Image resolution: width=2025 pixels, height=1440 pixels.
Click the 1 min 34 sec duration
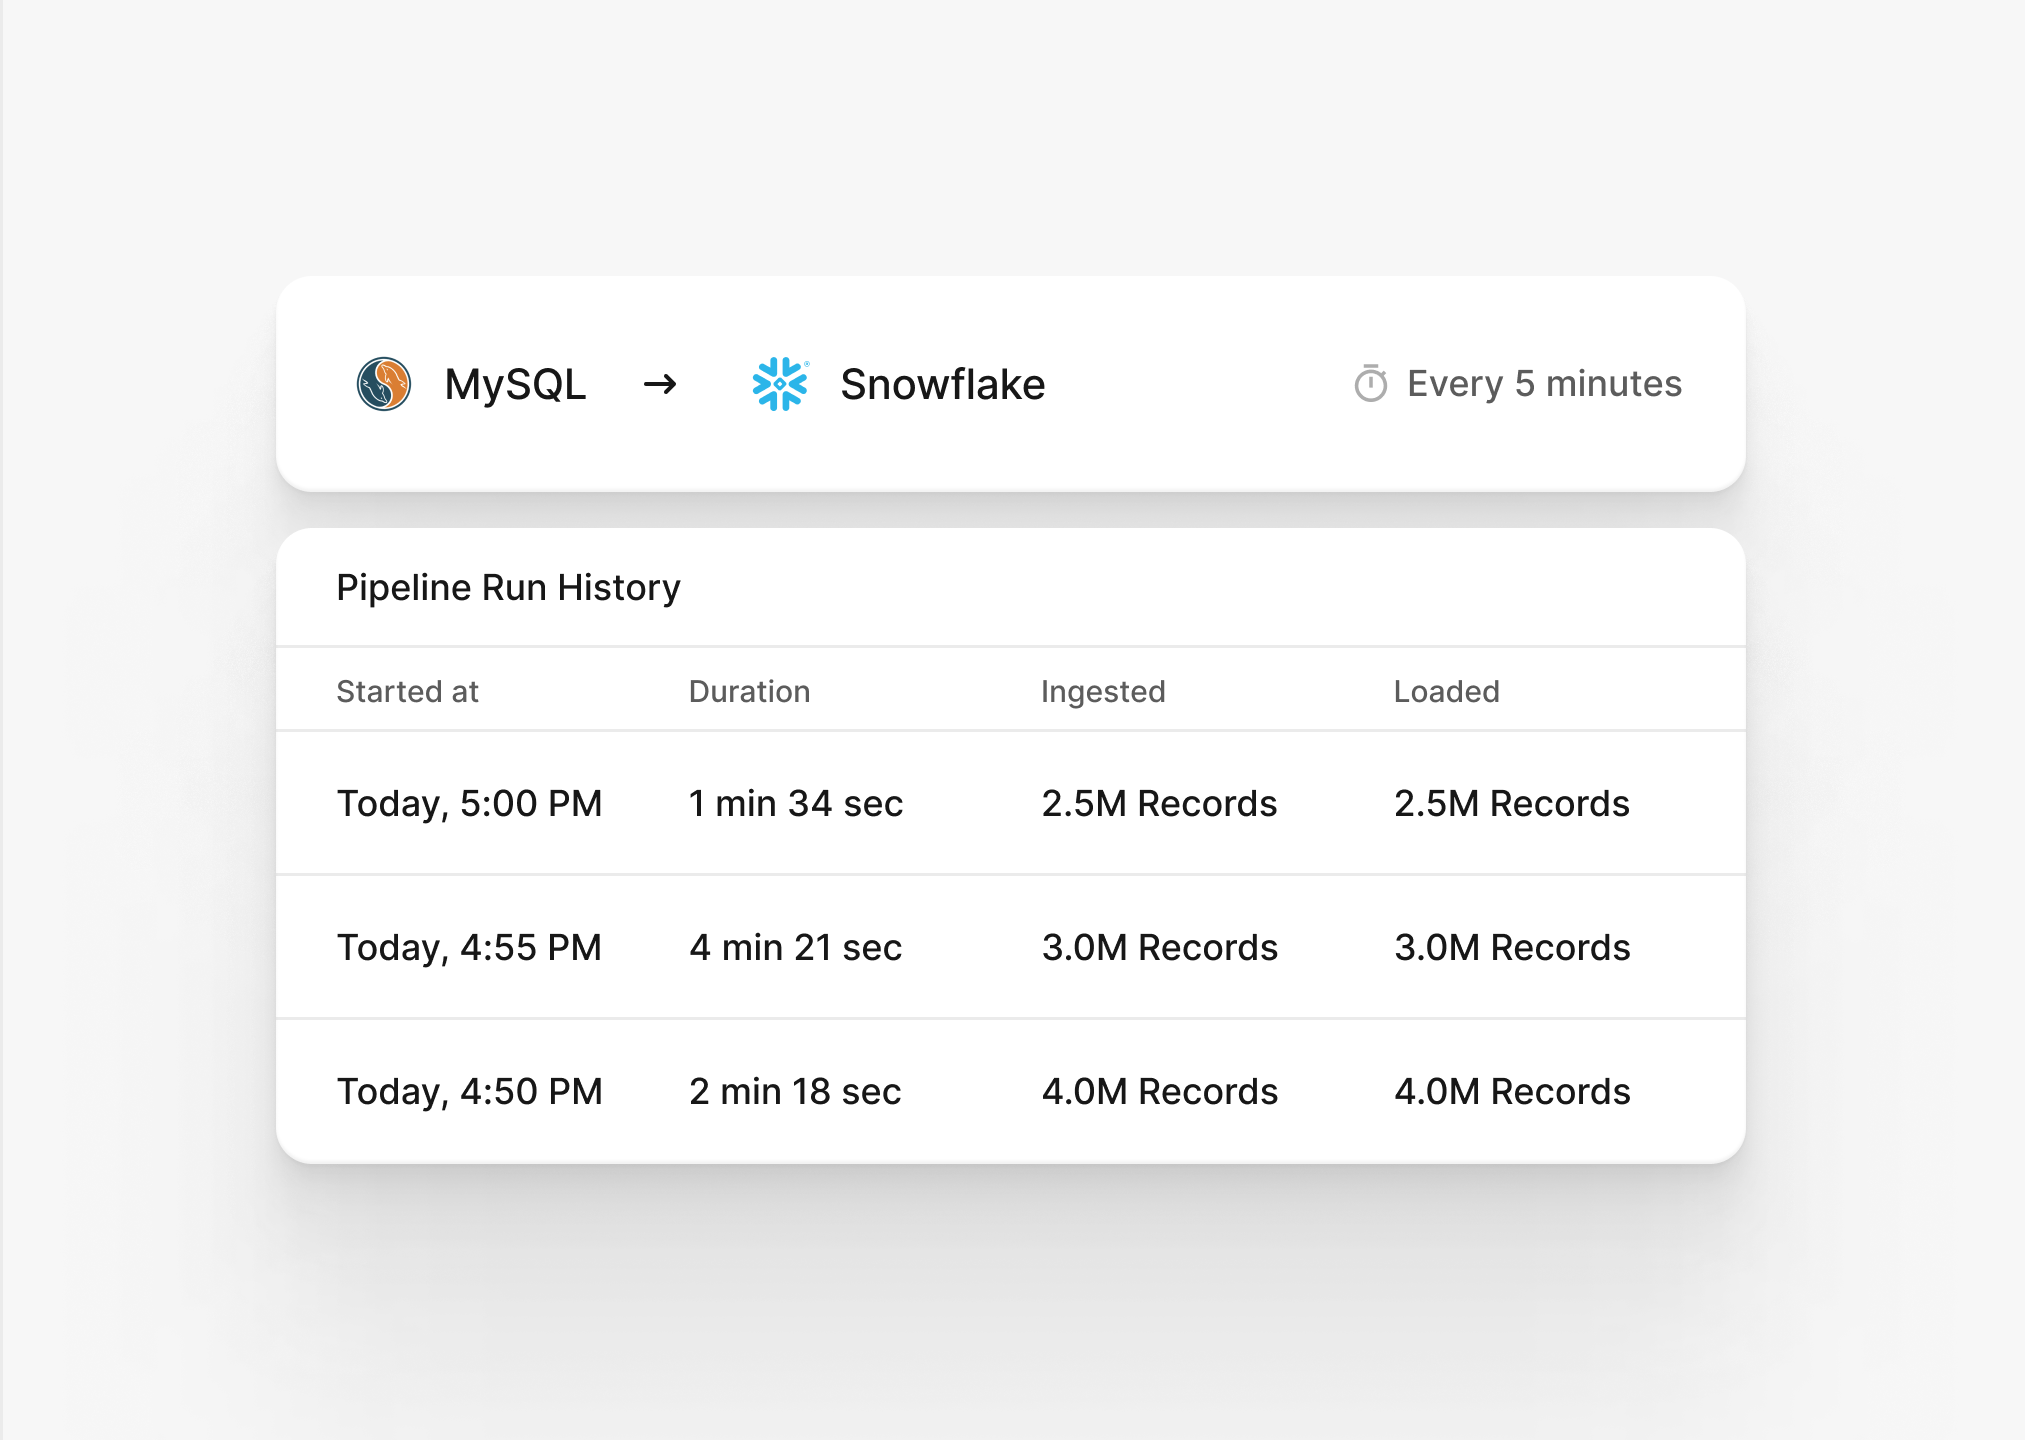pos(796,804)
